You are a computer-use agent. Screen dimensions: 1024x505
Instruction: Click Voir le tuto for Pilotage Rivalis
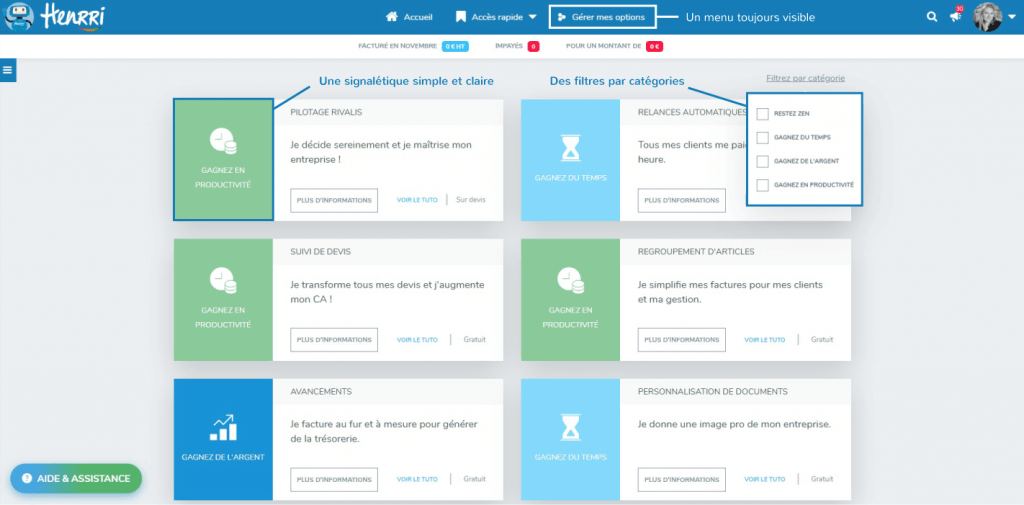click(417, 200)
